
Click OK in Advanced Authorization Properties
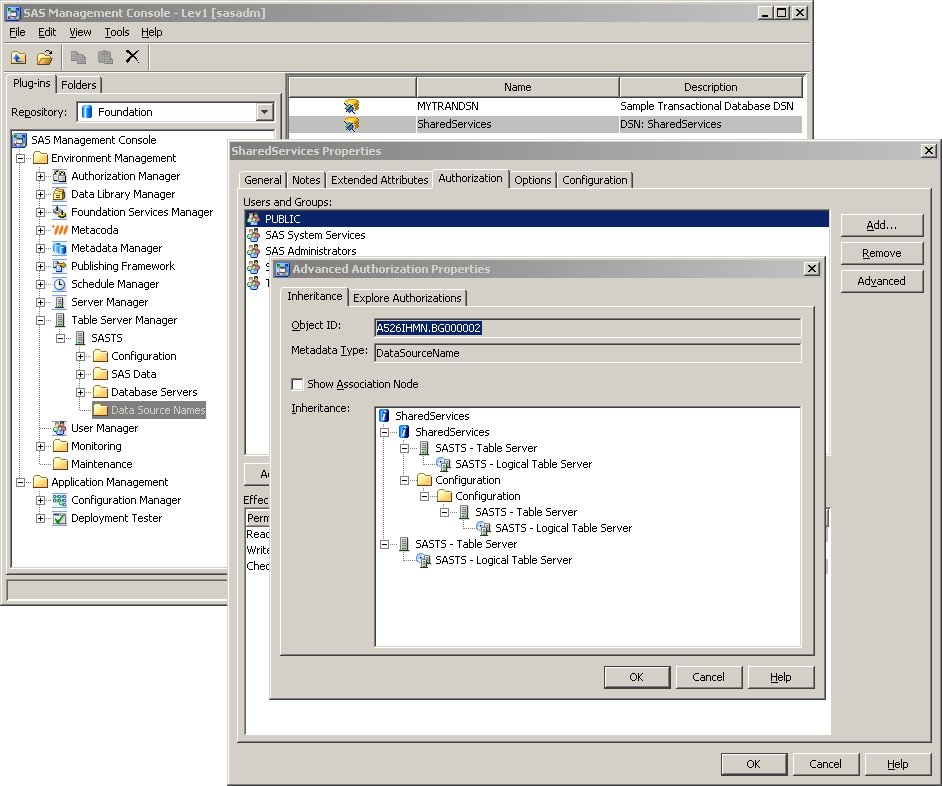637,677
